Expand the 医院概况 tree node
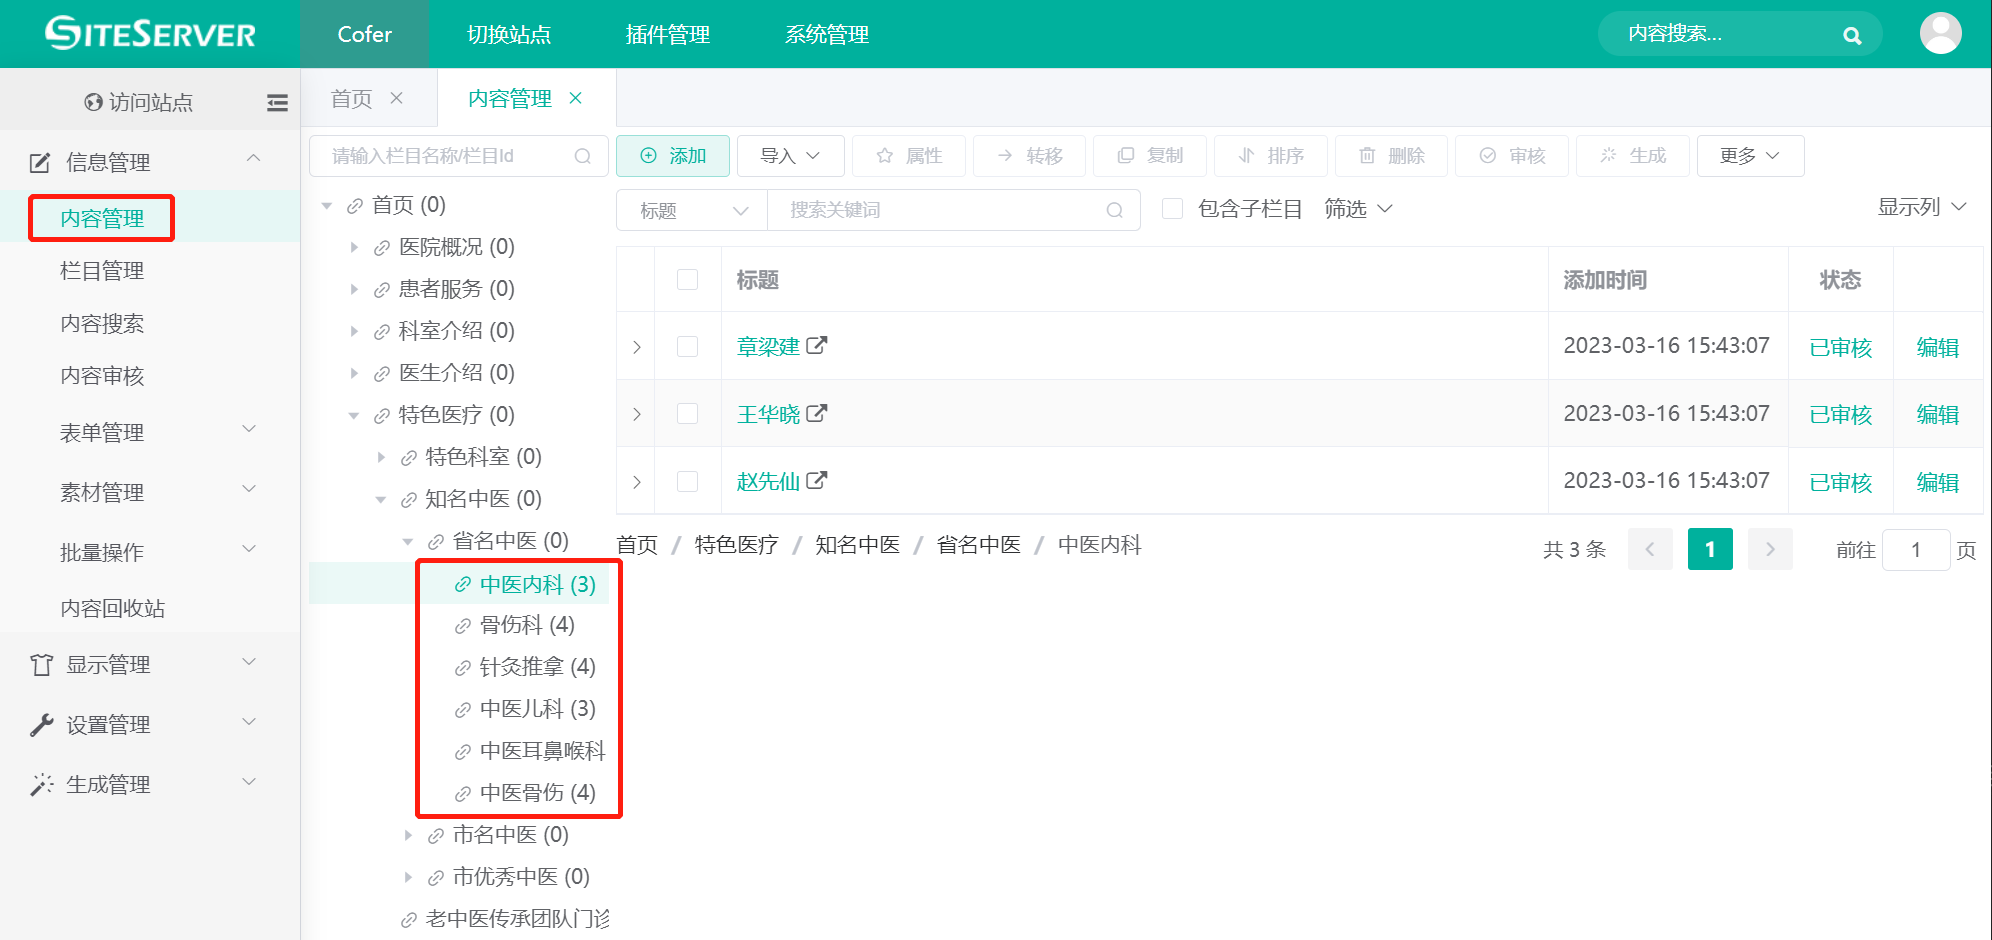The width and height of the screenshot is (1992, 940). click(355, 247)
